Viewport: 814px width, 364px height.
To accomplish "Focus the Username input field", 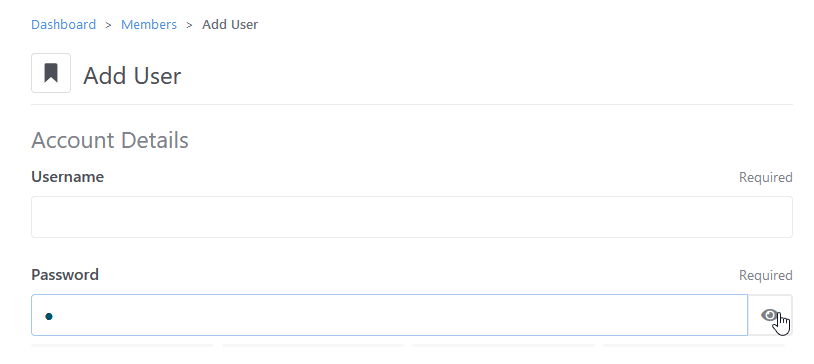I will 412,217.
